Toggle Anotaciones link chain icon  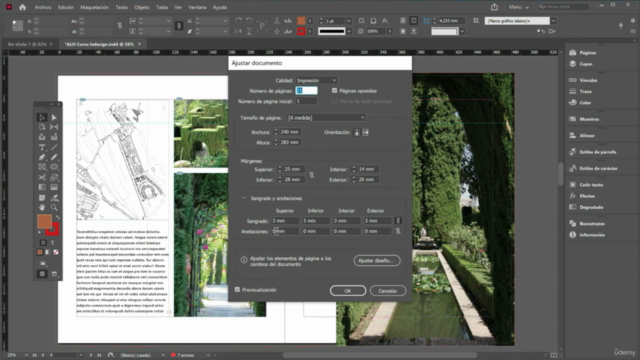398,231
